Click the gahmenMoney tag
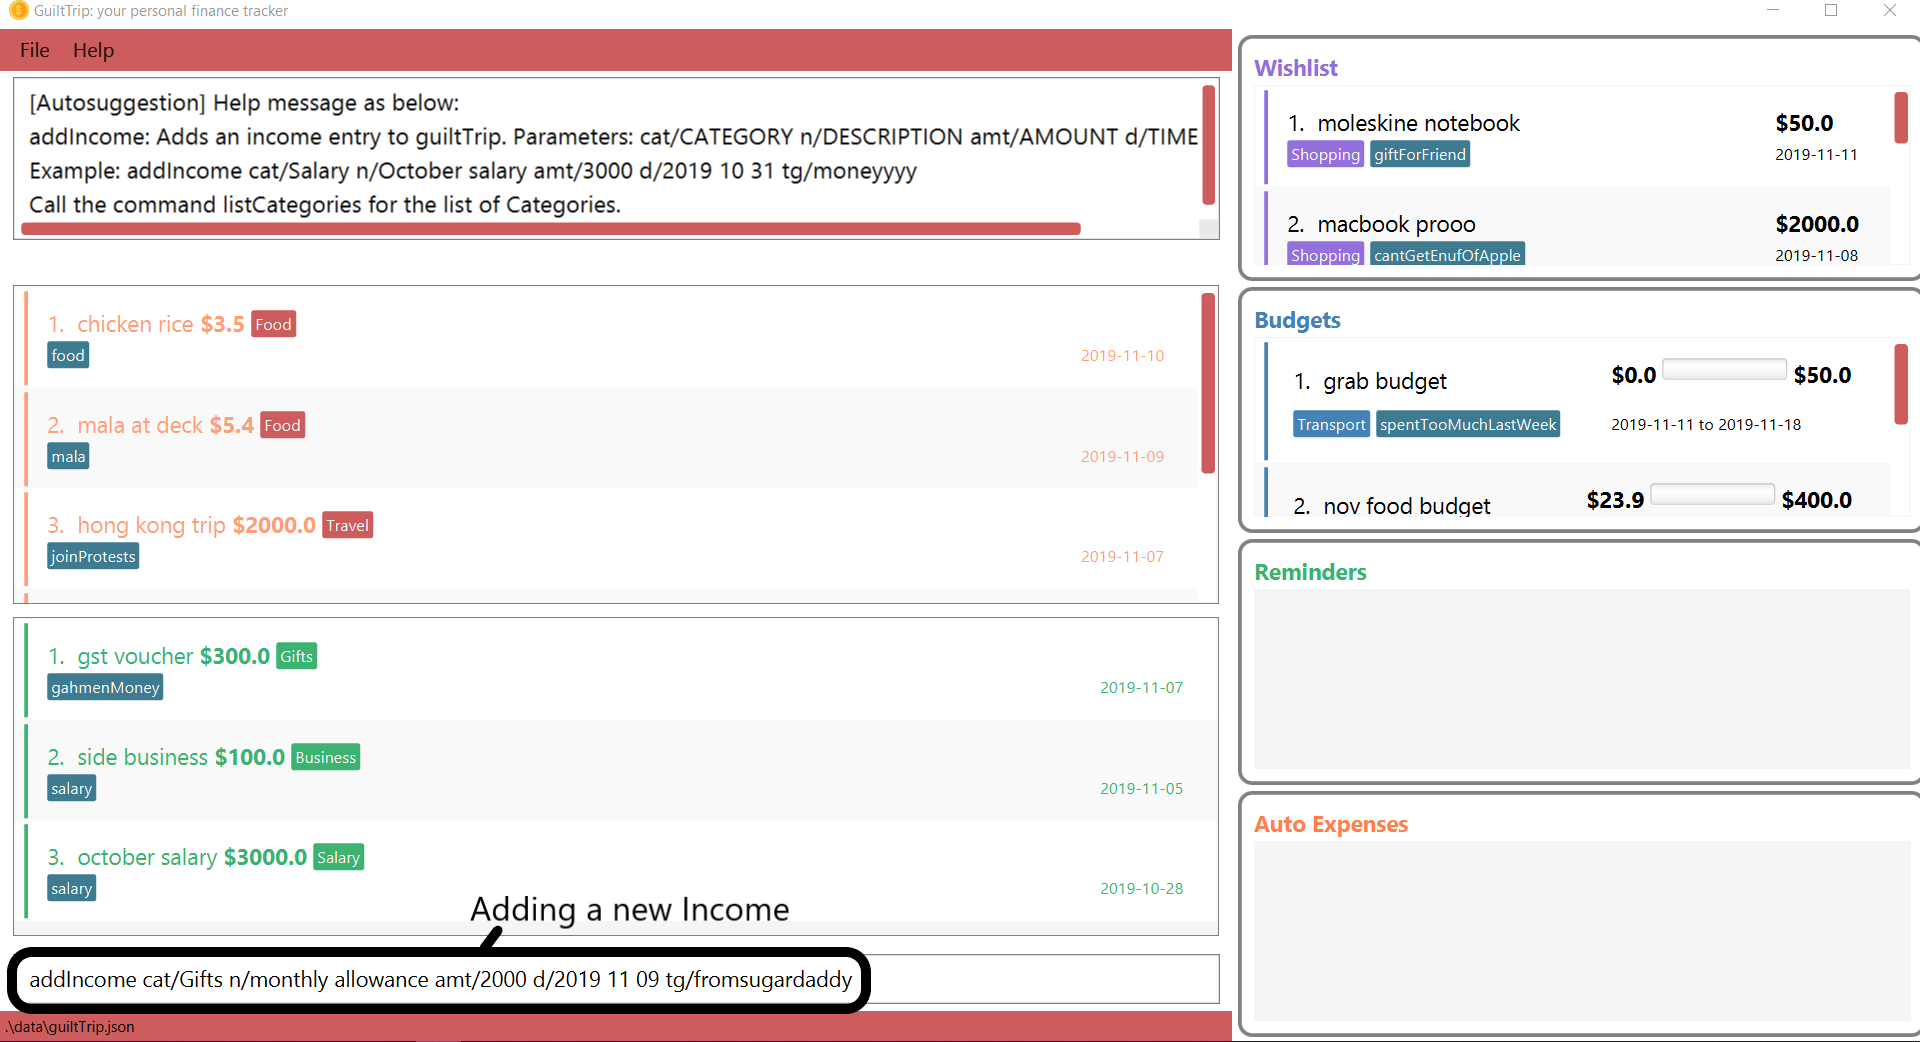Screen dimensions: 1920x1042 105,687
